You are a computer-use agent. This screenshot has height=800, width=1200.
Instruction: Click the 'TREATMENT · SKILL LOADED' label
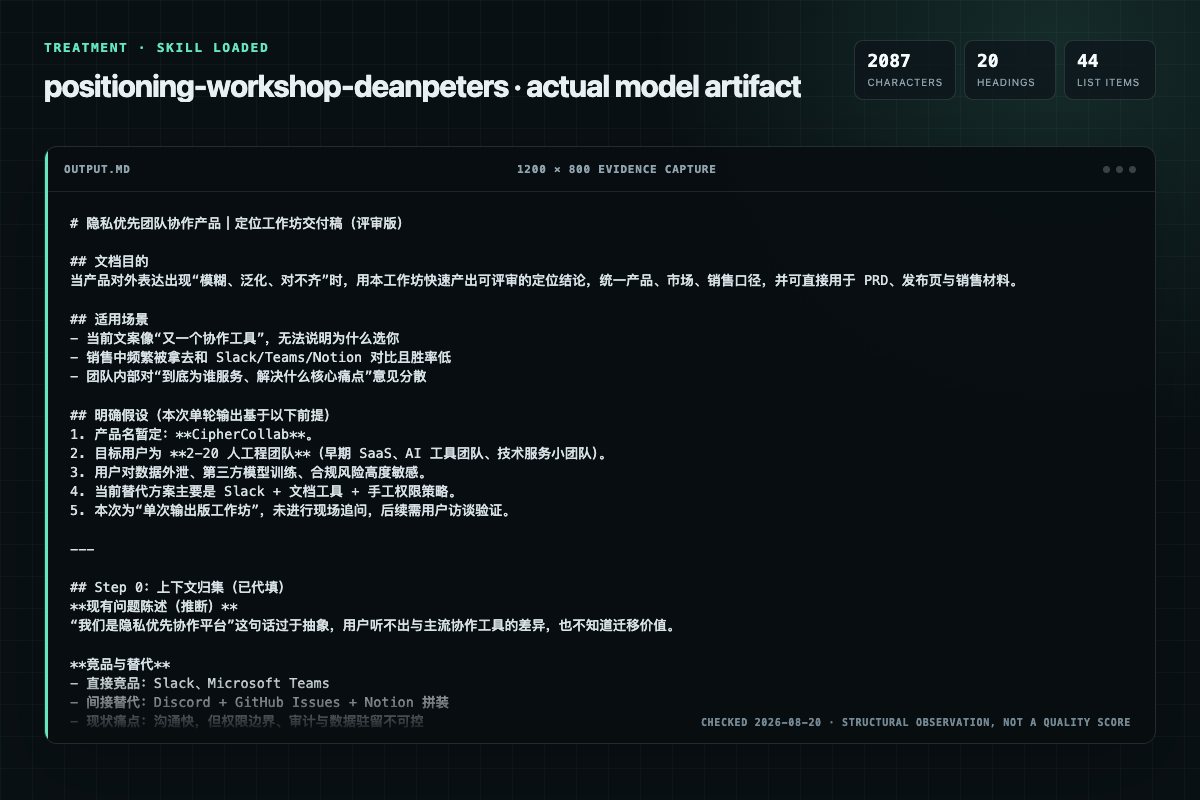(156, 47)
